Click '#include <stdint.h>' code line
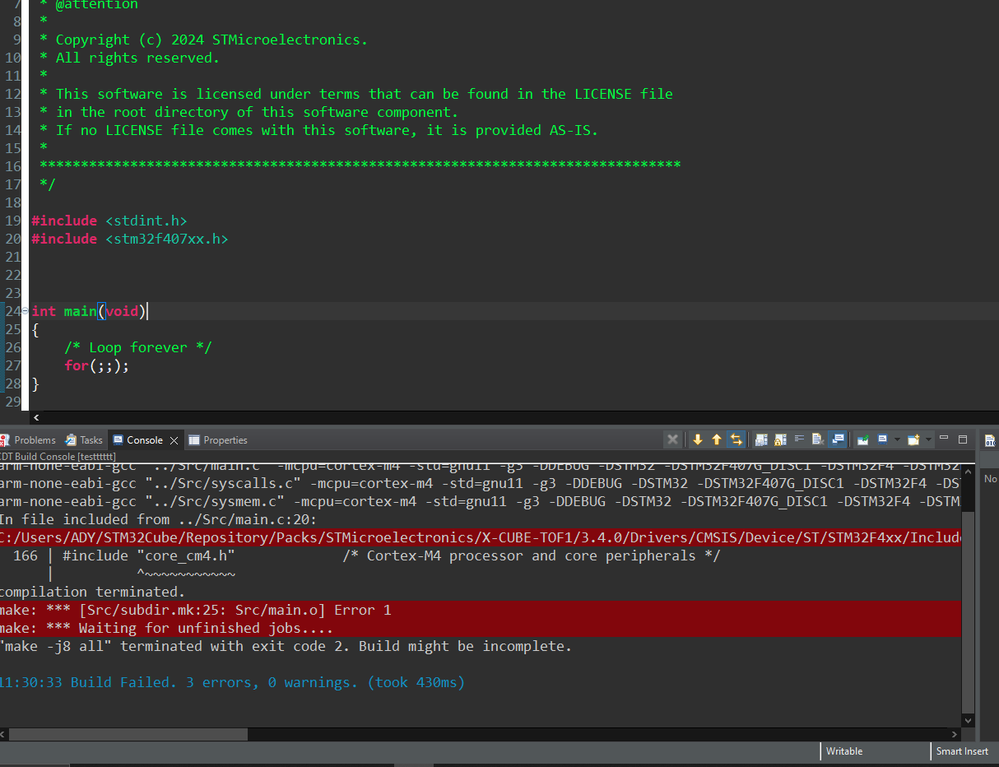Screen dimensions: 999x767 tap(110, 221)
